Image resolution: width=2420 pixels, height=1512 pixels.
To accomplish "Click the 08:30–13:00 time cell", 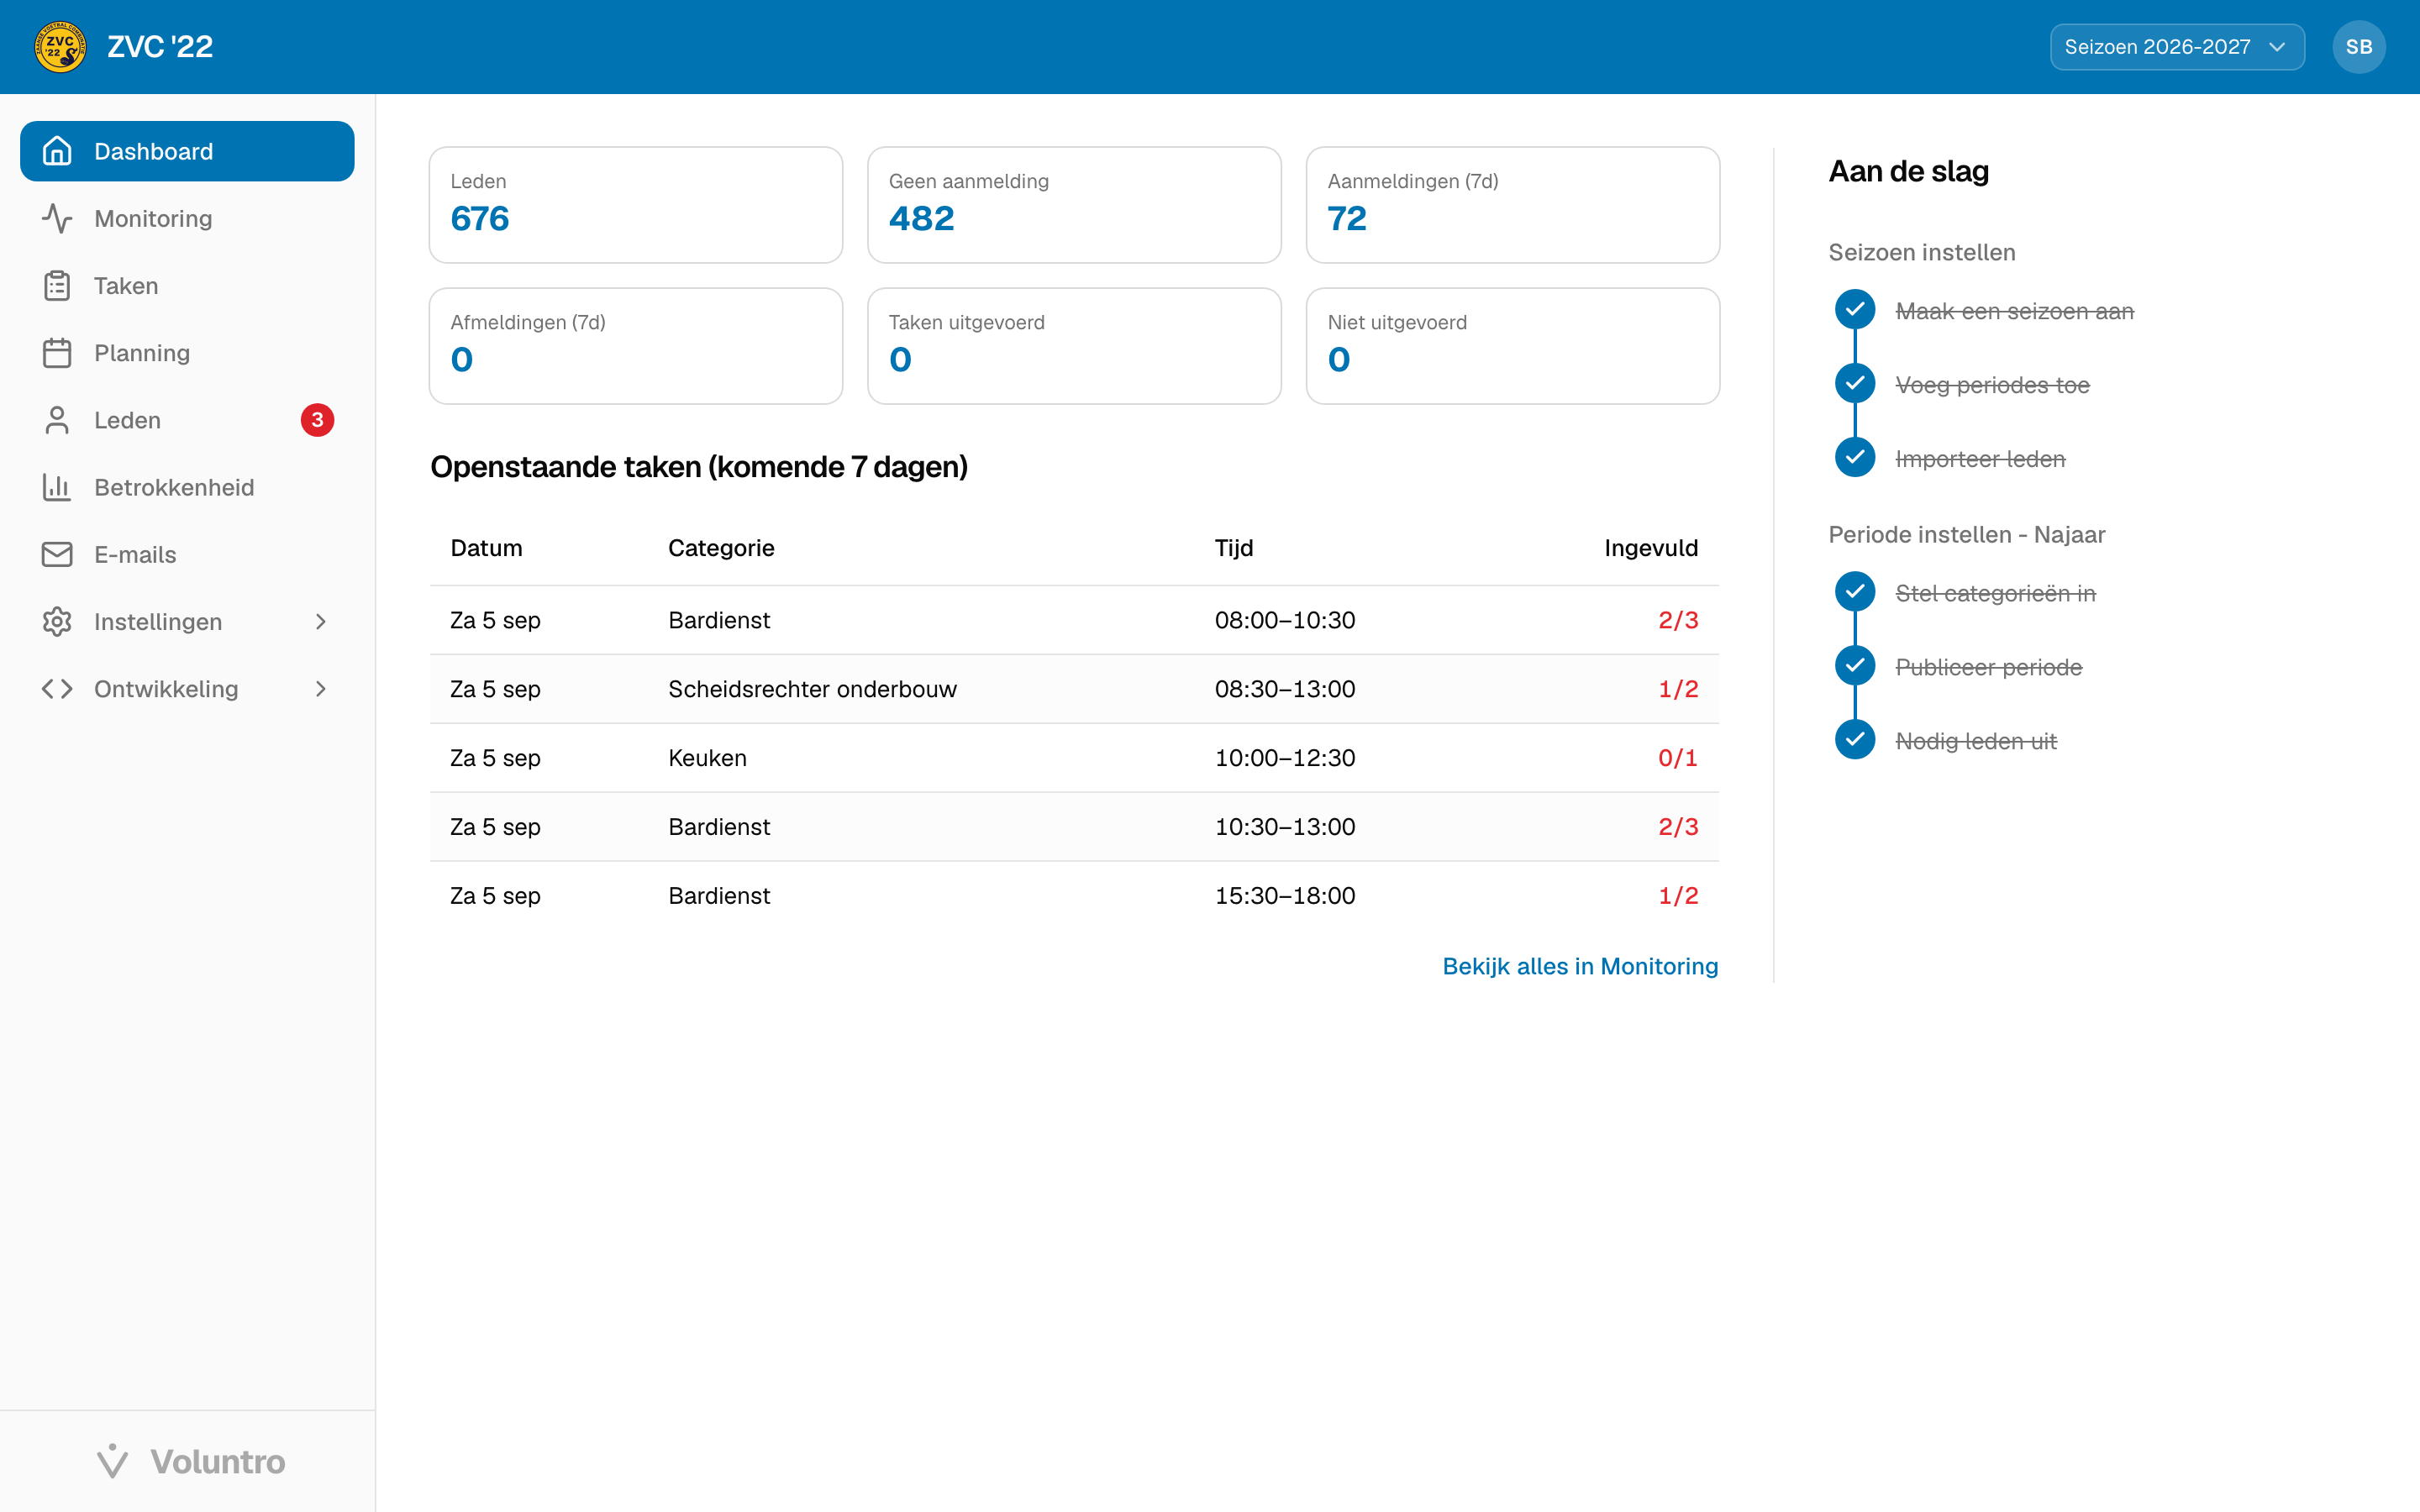I will (1285, 689).
